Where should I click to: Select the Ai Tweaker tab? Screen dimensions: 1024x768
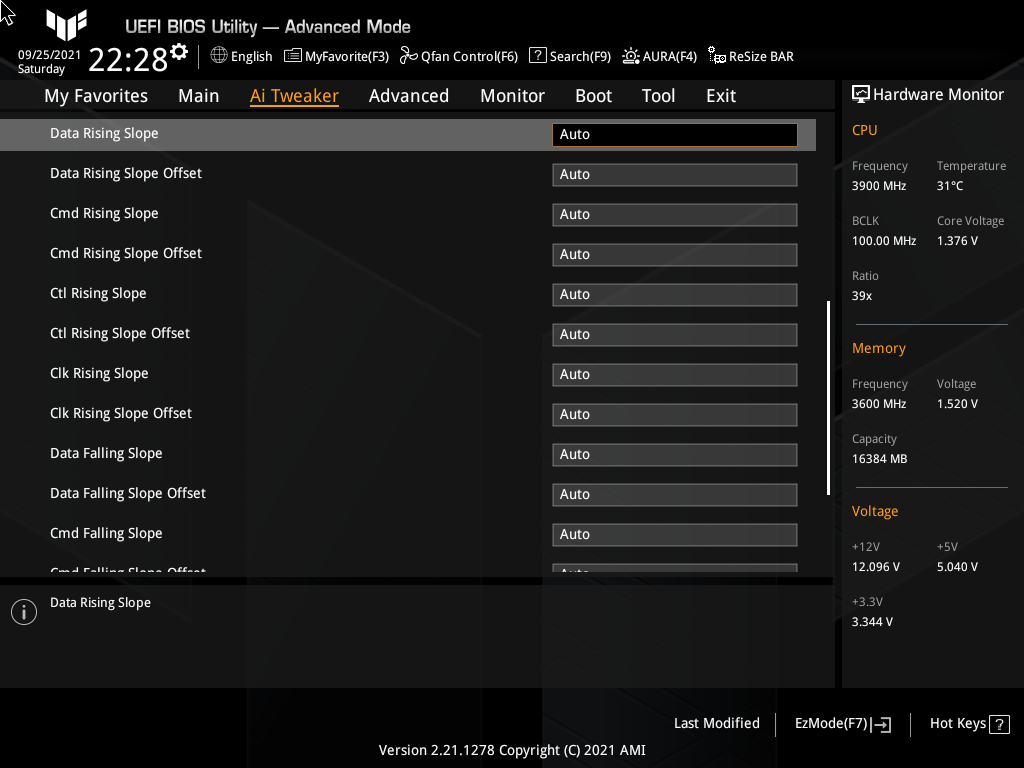294,96
